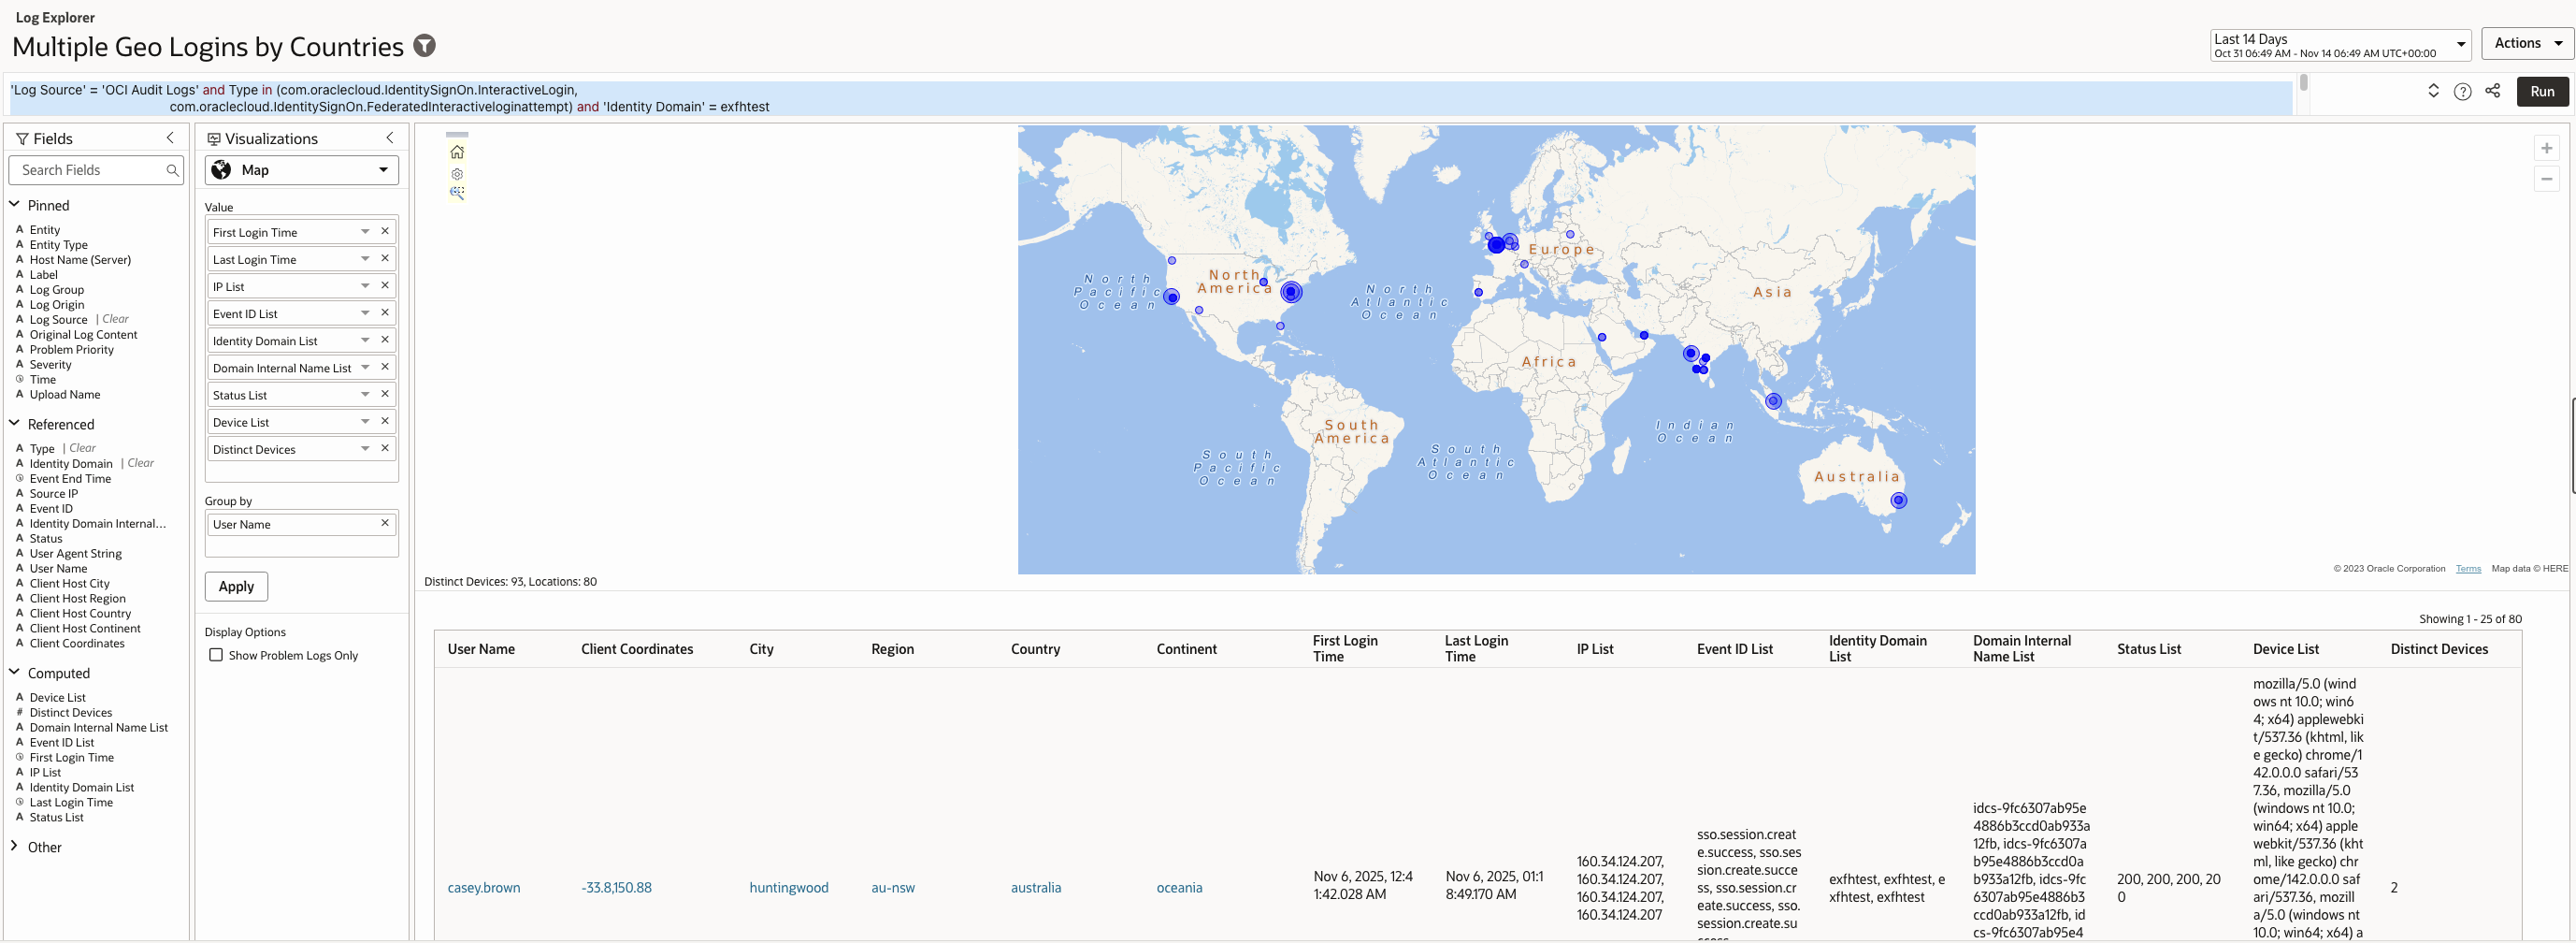
Task: Click the Search Fields input box
Action: 90,170
